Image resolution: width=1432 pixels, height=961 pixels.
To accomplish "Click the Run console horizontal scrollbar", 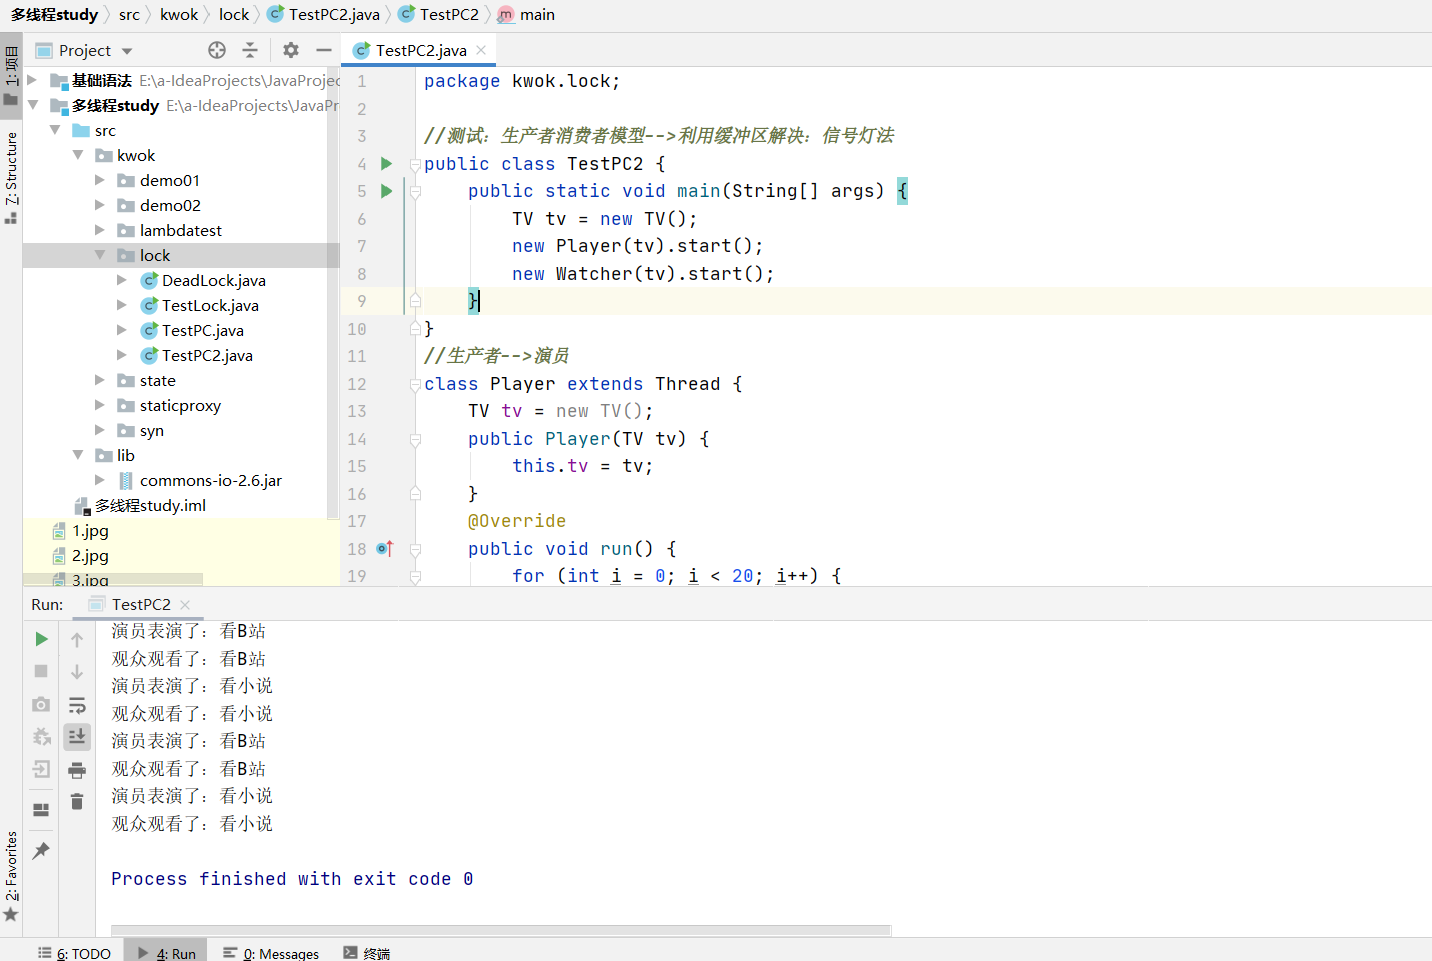I will click(501, 930).
